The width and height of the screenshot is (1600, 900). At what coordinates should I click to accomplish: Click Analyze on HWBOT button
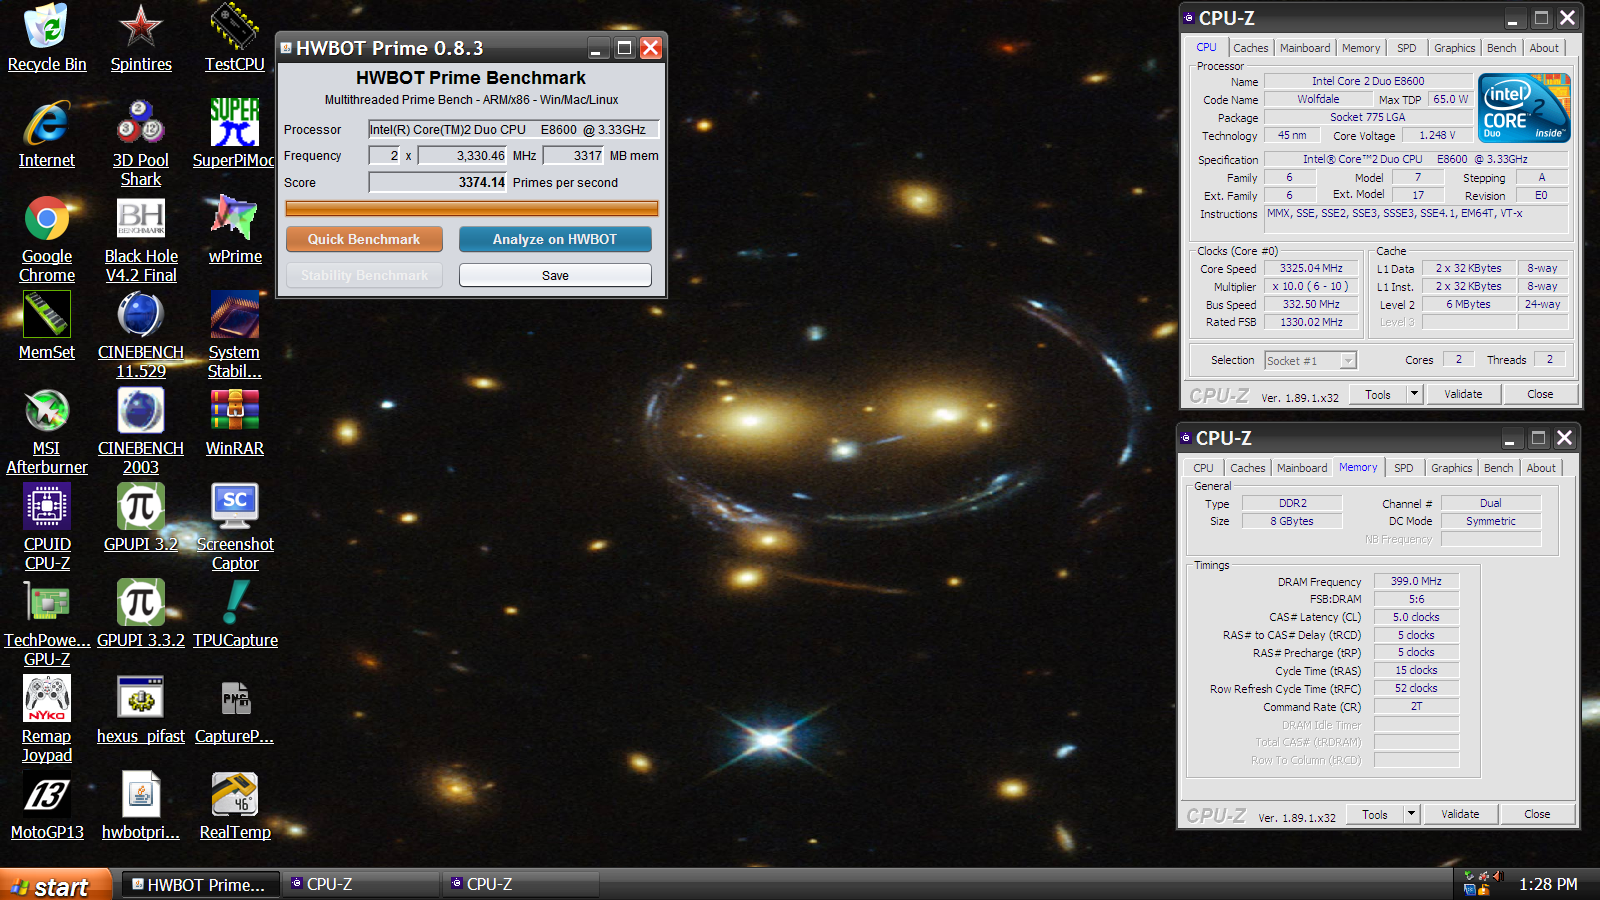coord(555,239)
